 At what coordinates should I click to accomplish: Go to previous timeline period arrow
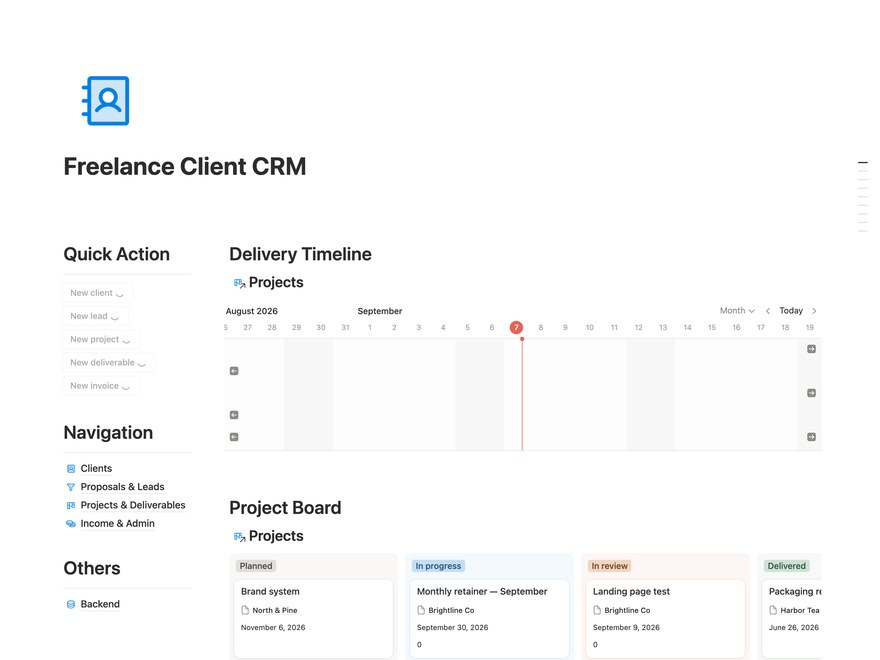coord(768,311)
